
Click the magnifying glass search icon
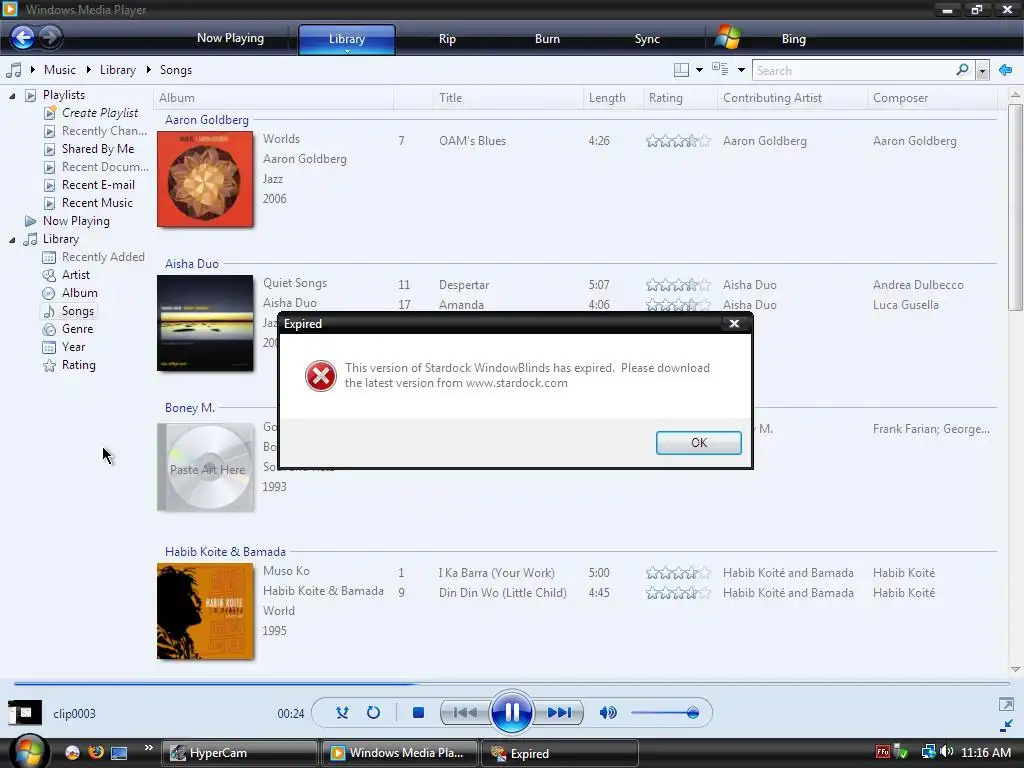(963, 70)
